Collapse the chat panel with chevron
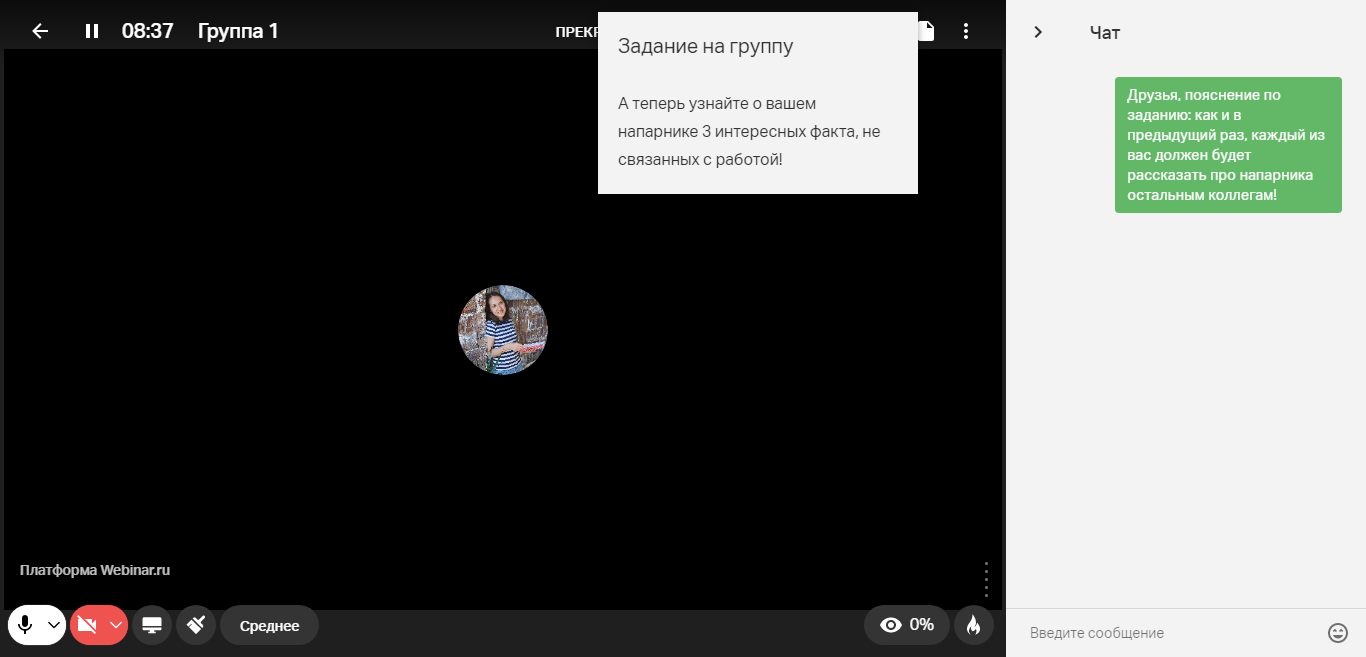Image resolution: width=1366 pixels, height=657 pixels. [x=1038, y=32]
